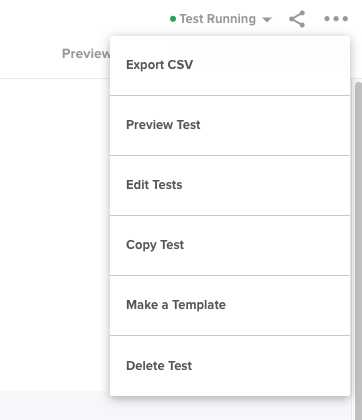The height and width of the screenshot is (420, 362).
Task: Choose Copy Test option
Action: tap(230, 245)
